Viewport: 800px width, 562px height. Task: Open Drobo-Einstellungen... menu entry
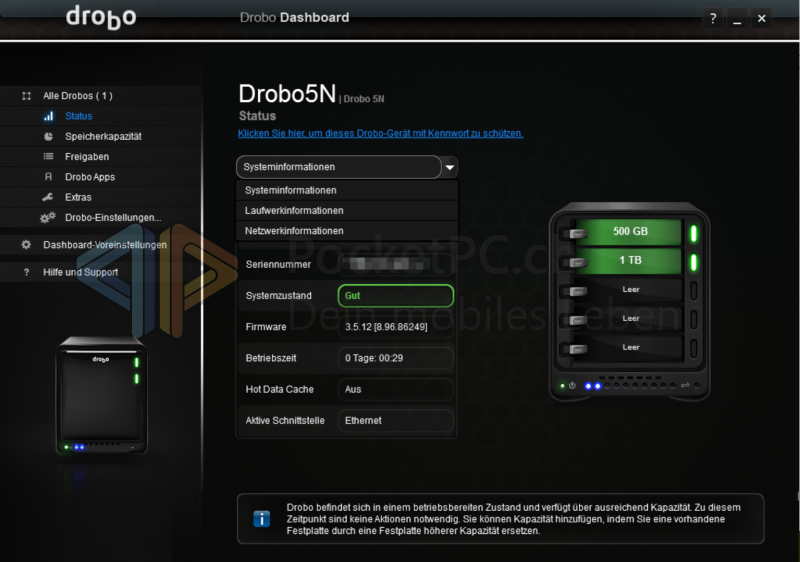(x=113, y=218)
